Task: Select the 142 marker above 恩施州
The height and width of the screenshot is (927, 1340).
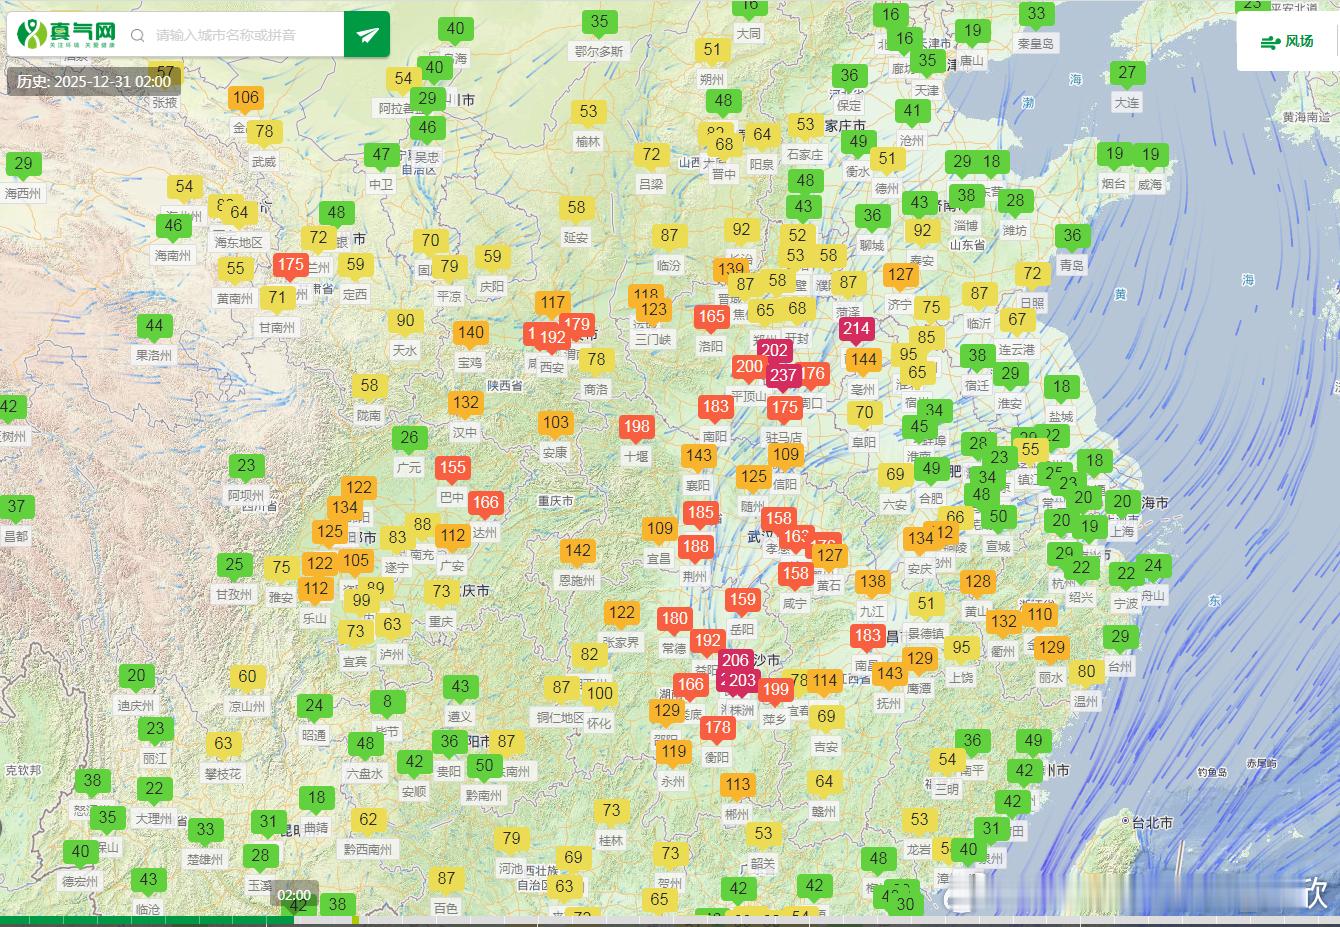Action: (x=577, y=552)
